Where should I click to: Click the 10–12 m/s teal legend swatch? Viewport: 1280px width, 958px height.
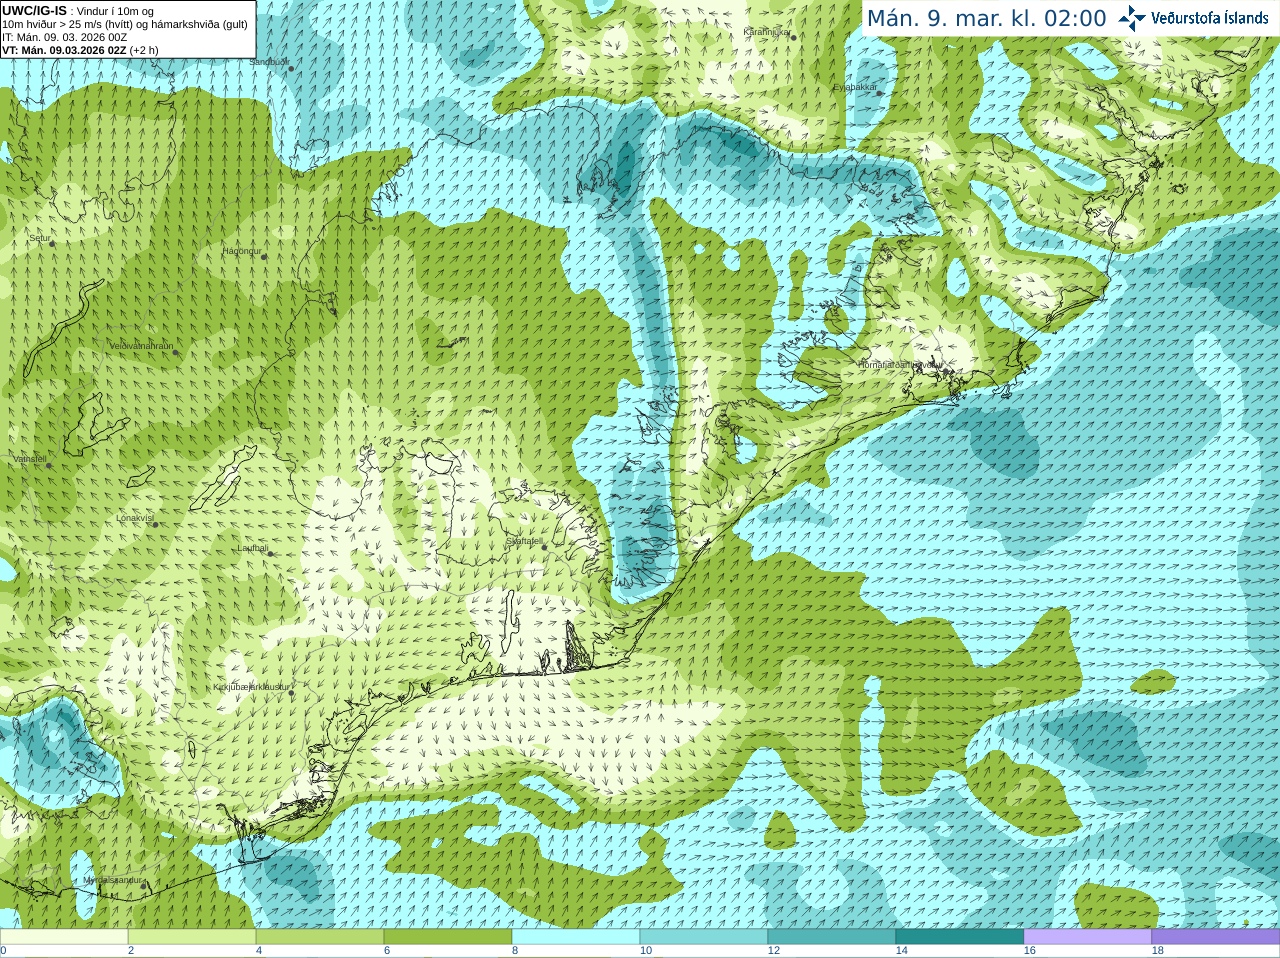tap(704, 937)
